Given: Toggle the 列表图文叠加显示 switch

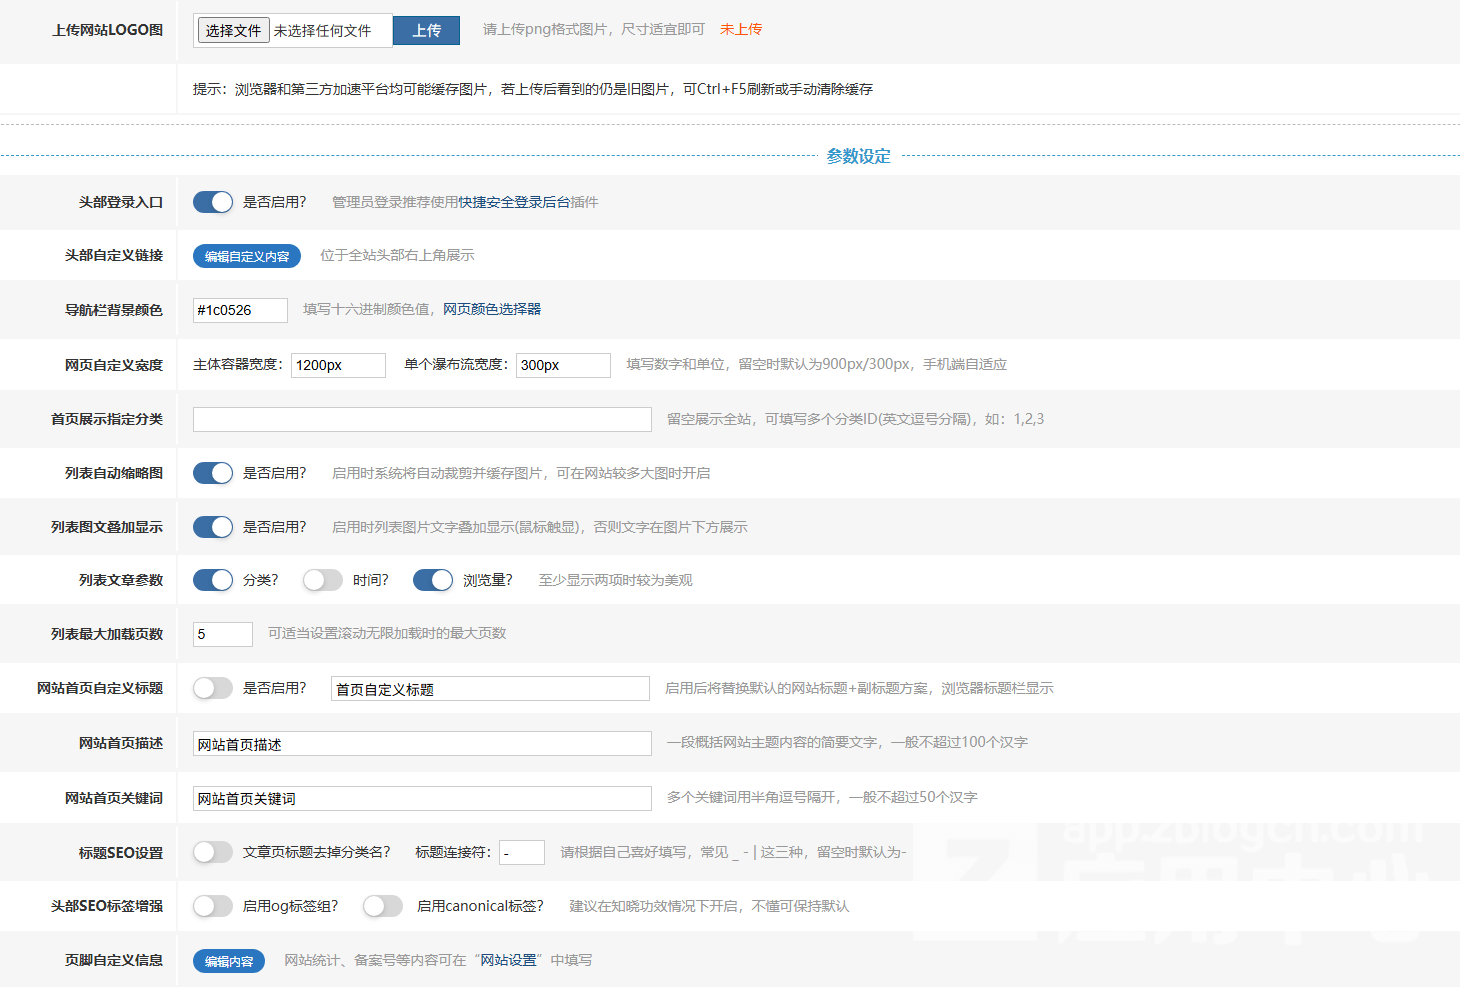Looking at the screenshot, I should [x=213, y=527].
